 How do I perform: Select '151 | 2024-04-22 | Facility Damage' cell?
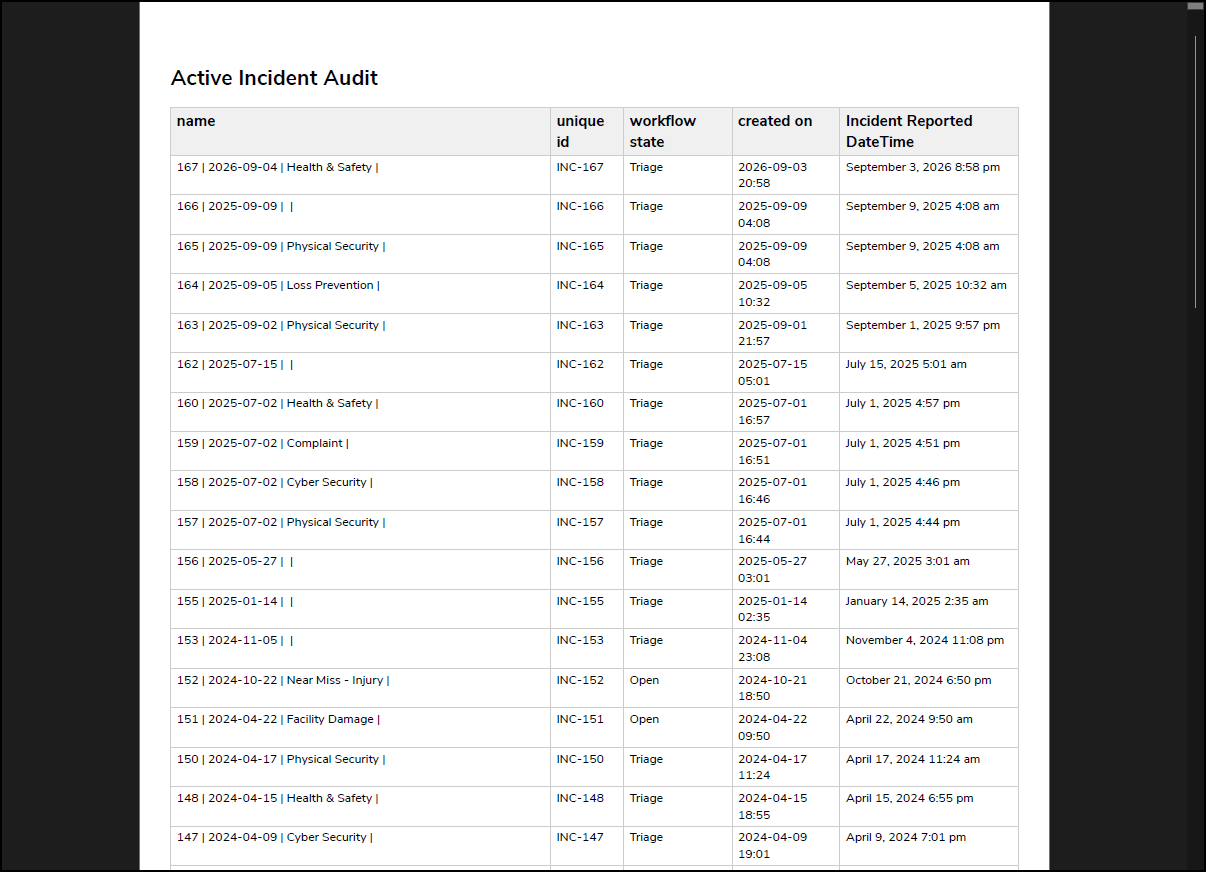360,728
